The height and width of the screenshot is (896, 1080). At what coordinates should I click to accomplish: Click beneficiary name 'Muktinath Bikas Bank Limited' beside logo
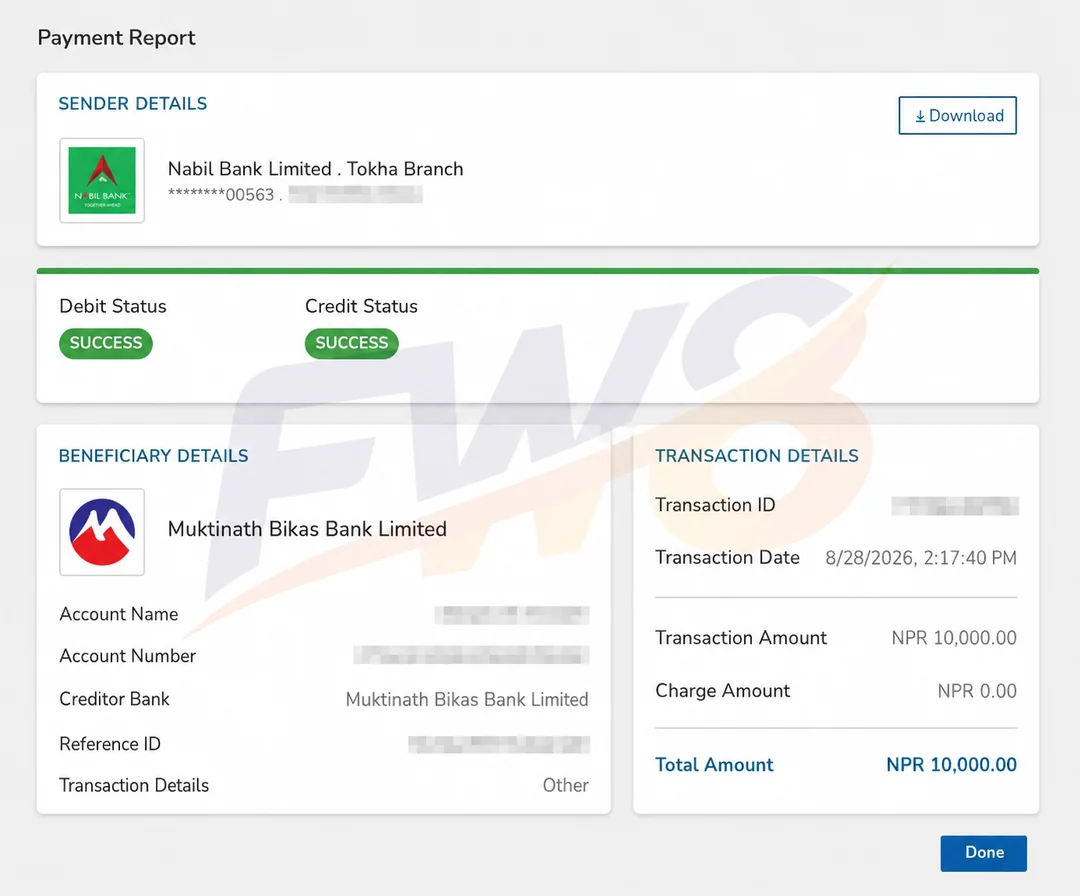[x=307, y=529]
